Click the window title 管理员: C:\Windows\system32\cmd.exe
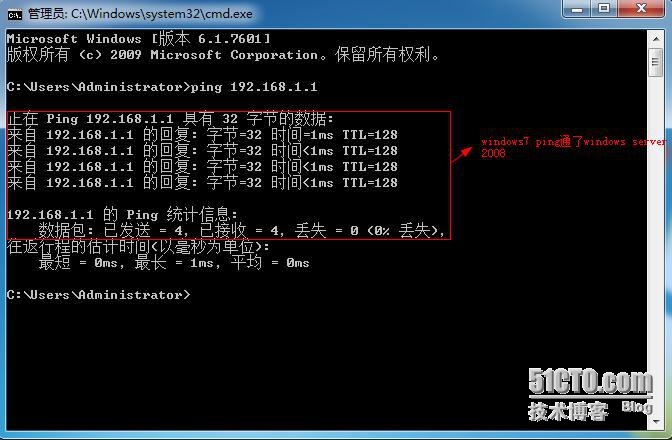Screen dimensions: 672x440 [x=140, y=14]
